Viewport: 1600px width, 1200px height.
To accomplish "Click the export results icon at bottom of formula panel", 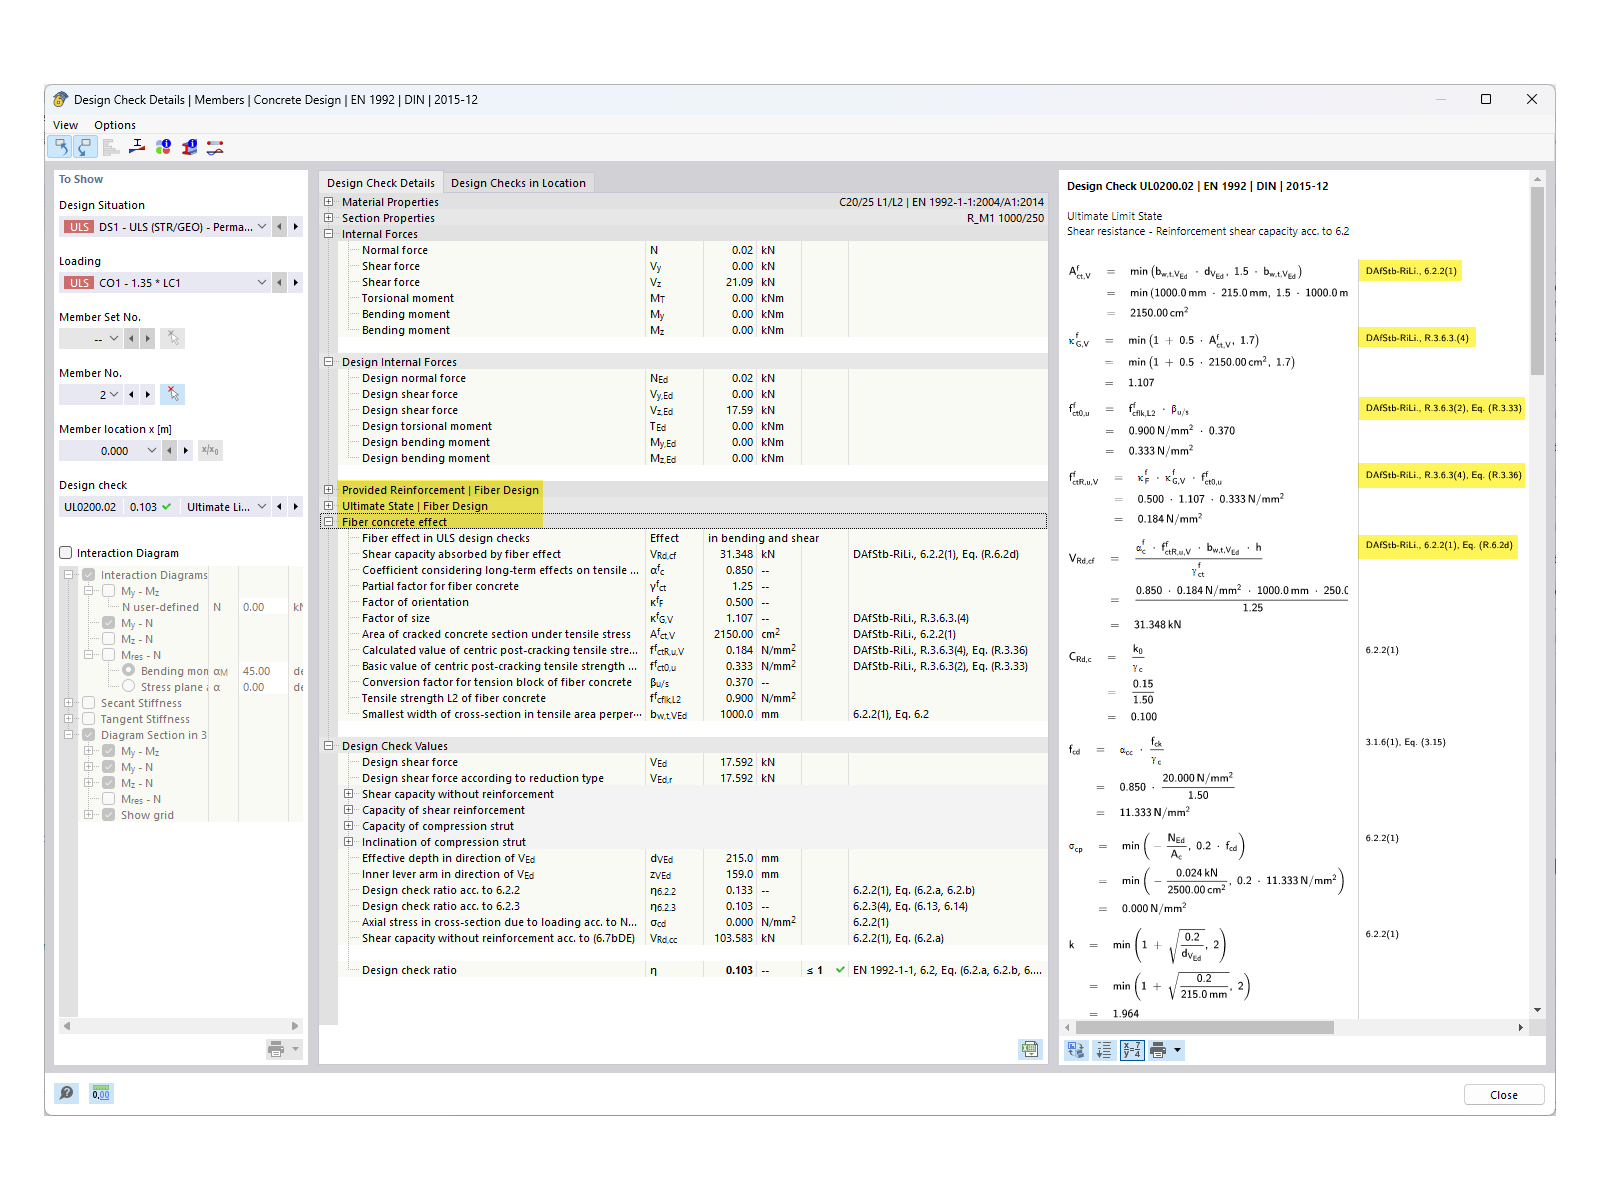I will pyautogui.click(x=1076, y=1050).
